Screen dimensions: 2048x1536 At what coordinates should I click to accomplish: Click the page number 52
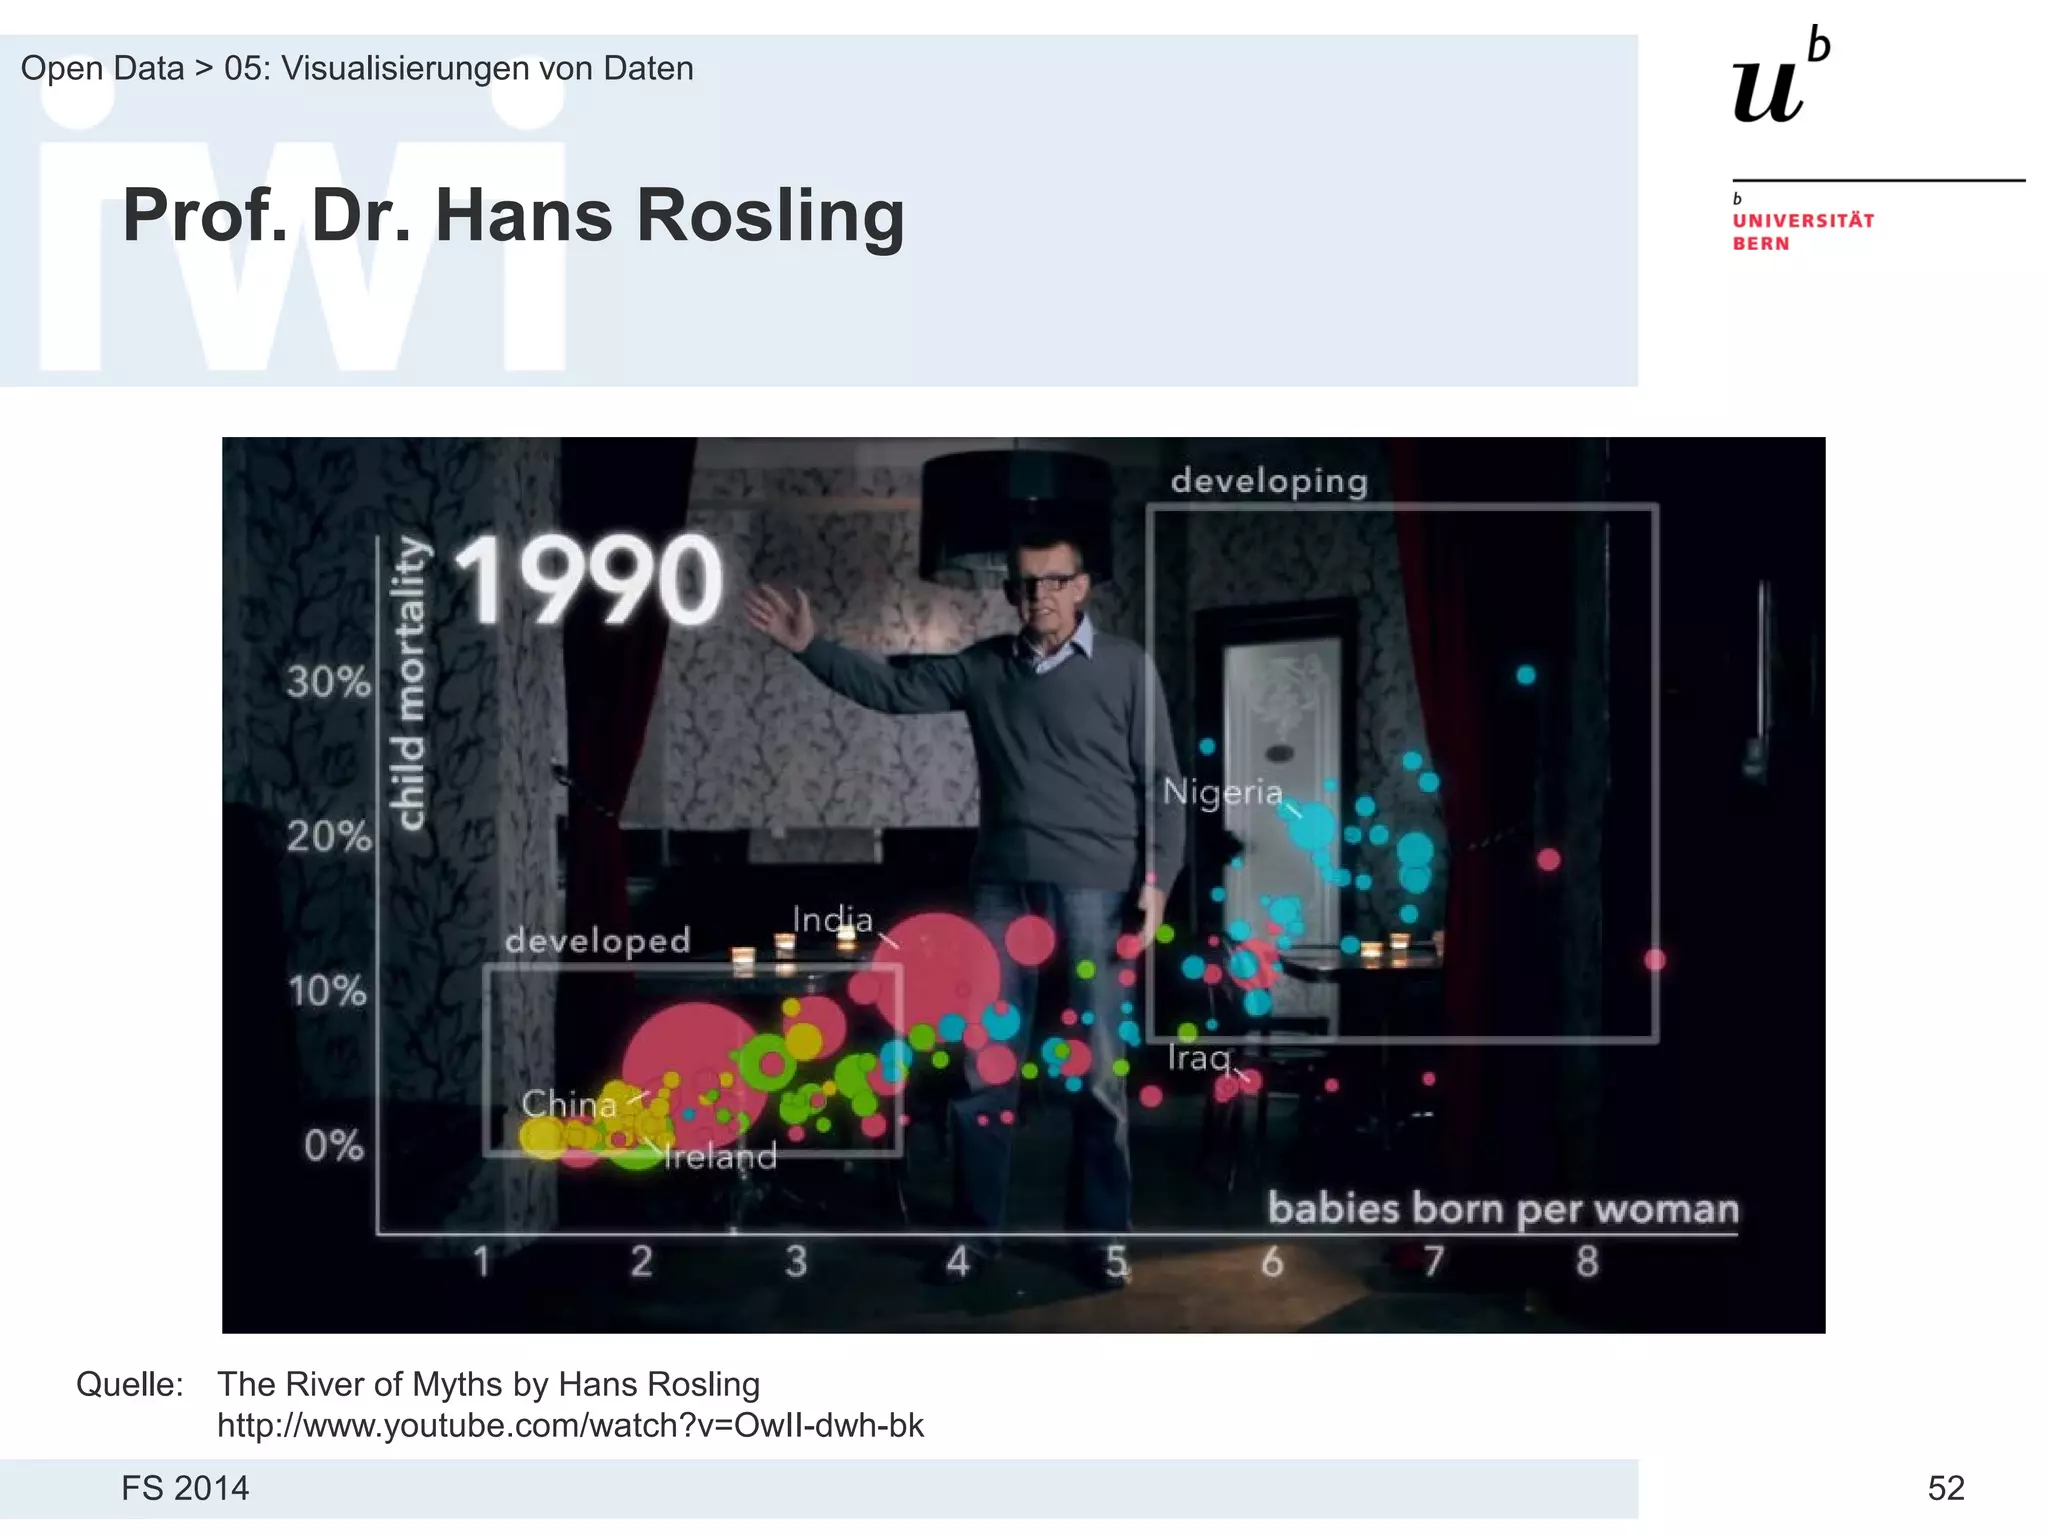1946,1488
